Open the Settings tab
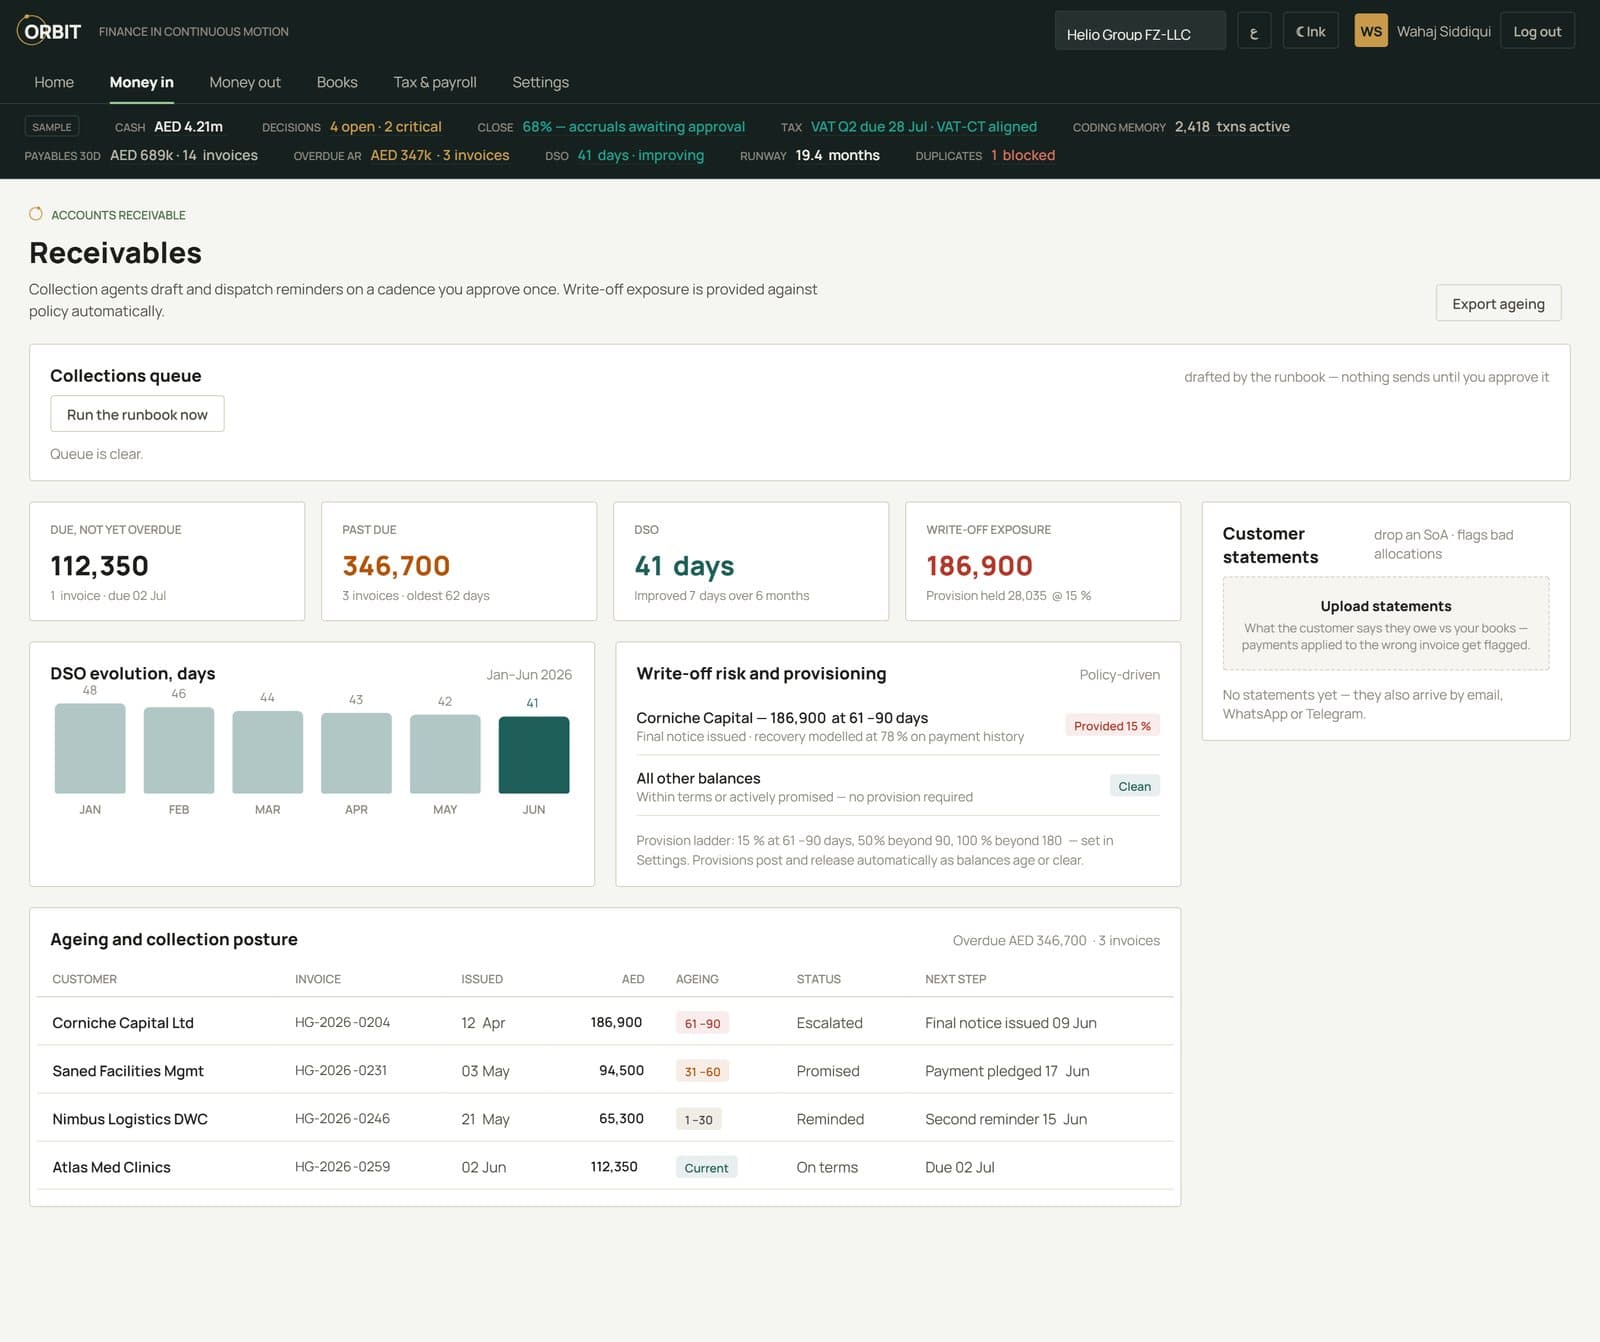This screenshot has width=1600, height=1342. pos(540,82)
